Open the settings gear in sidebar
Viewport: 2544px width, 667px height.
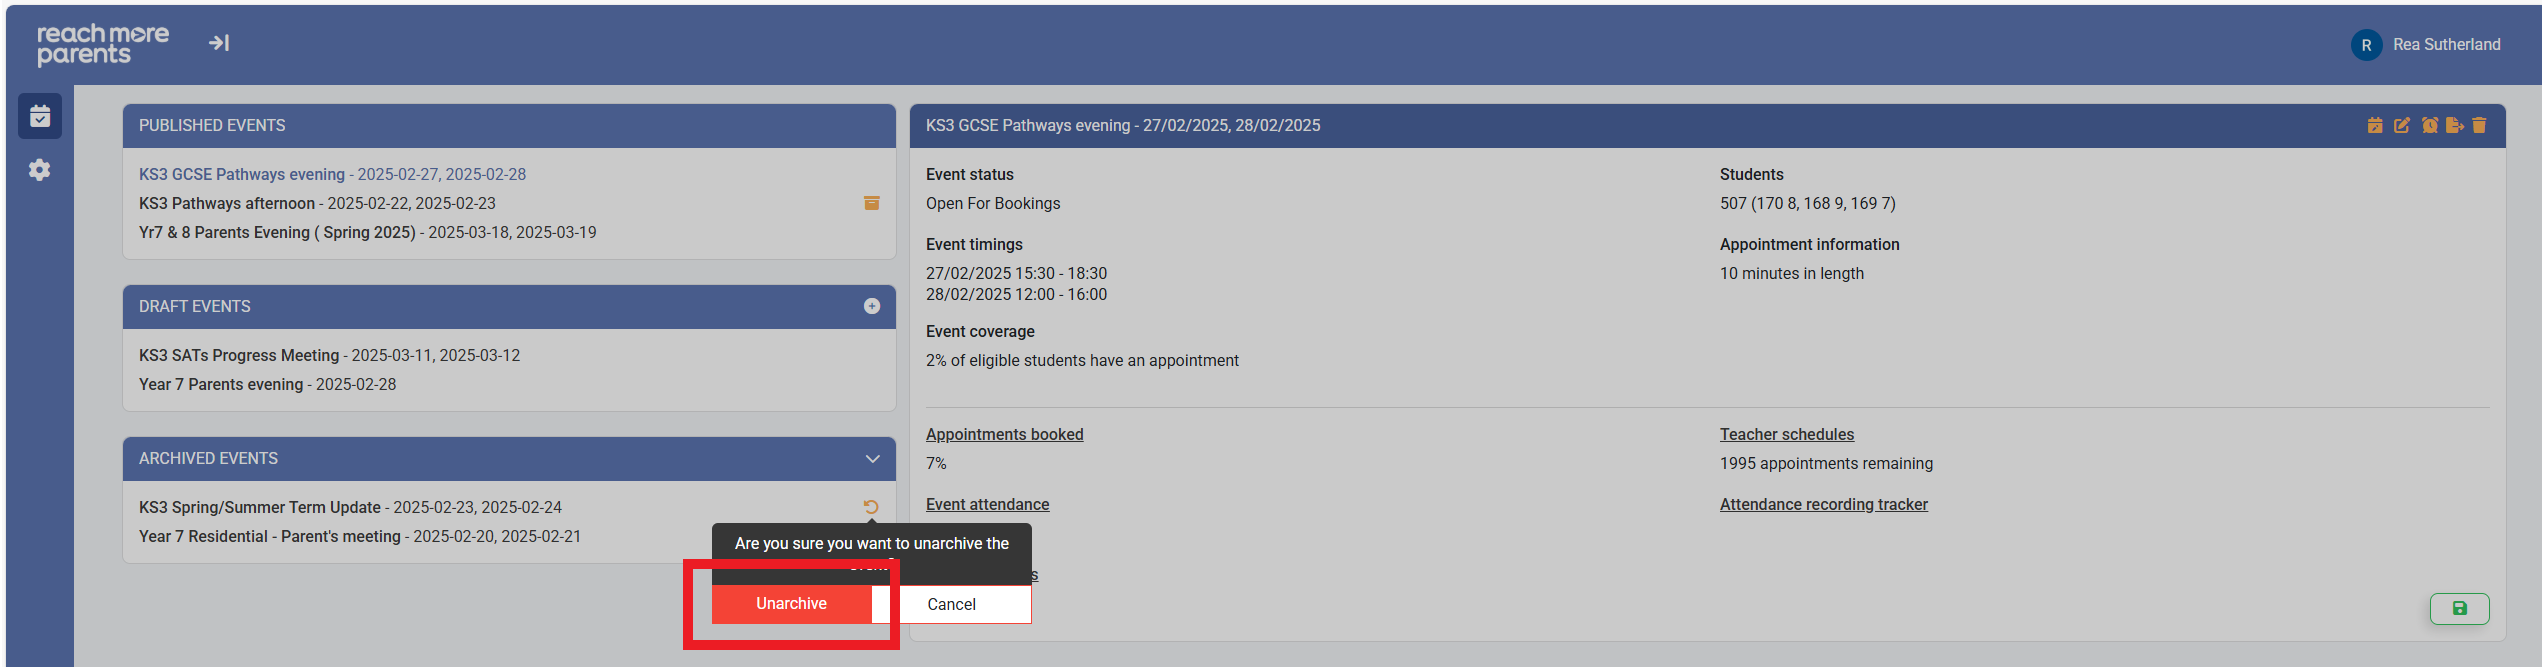point(40,170)
